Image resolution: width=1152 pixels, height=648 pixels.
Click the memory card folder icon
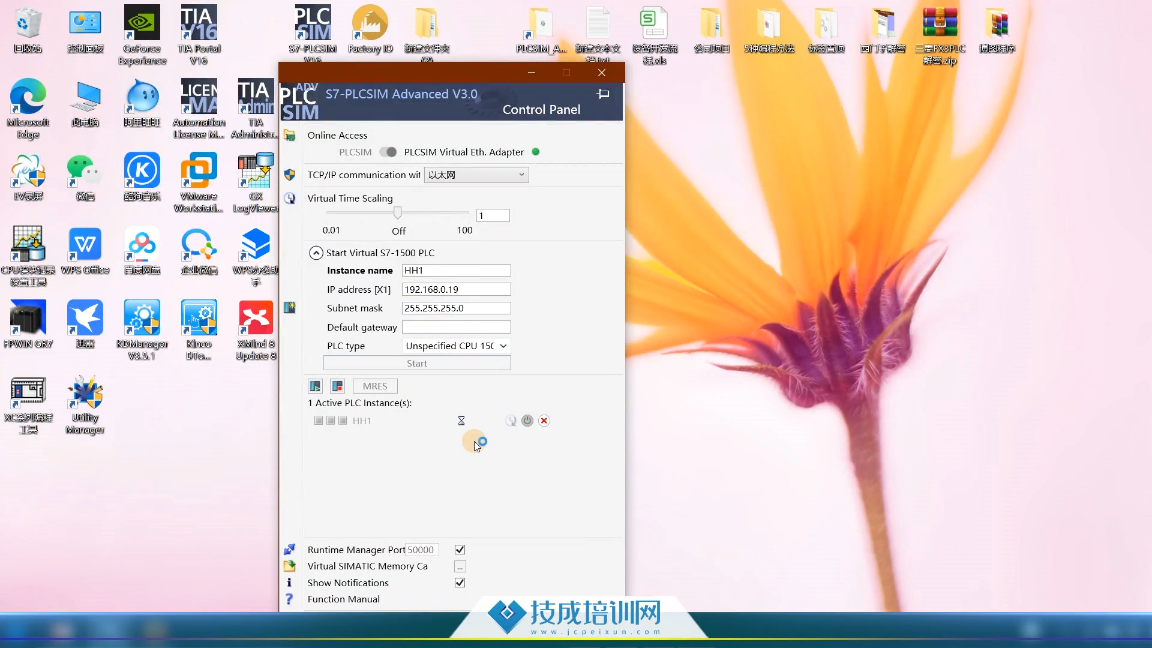pos(289,566)
